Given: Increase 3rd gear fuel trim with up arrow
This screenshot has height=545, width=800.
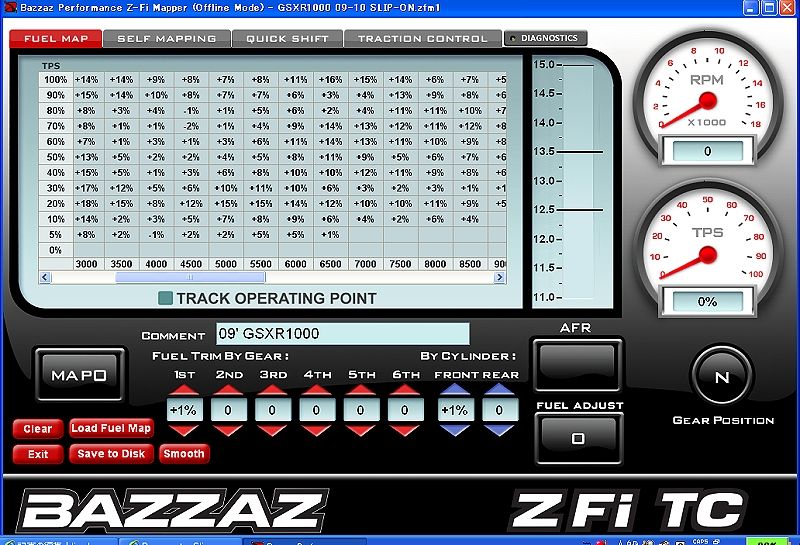Looking at the screenshot, I should click(272, 390).
